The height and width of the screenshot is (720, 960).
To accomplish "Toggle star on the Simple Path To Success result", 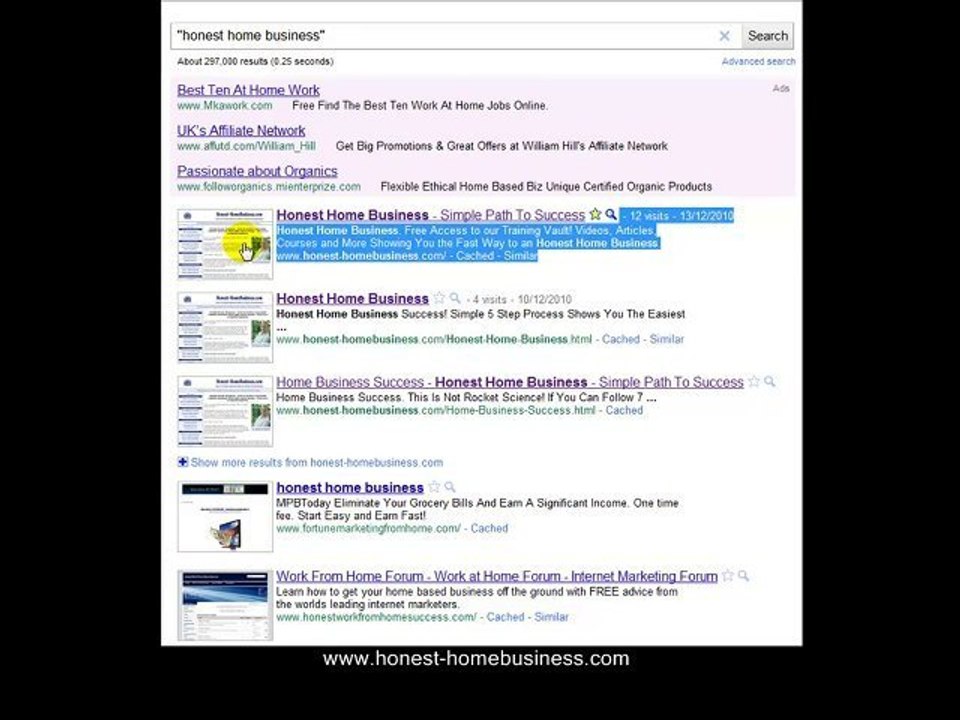I will 595,214.
